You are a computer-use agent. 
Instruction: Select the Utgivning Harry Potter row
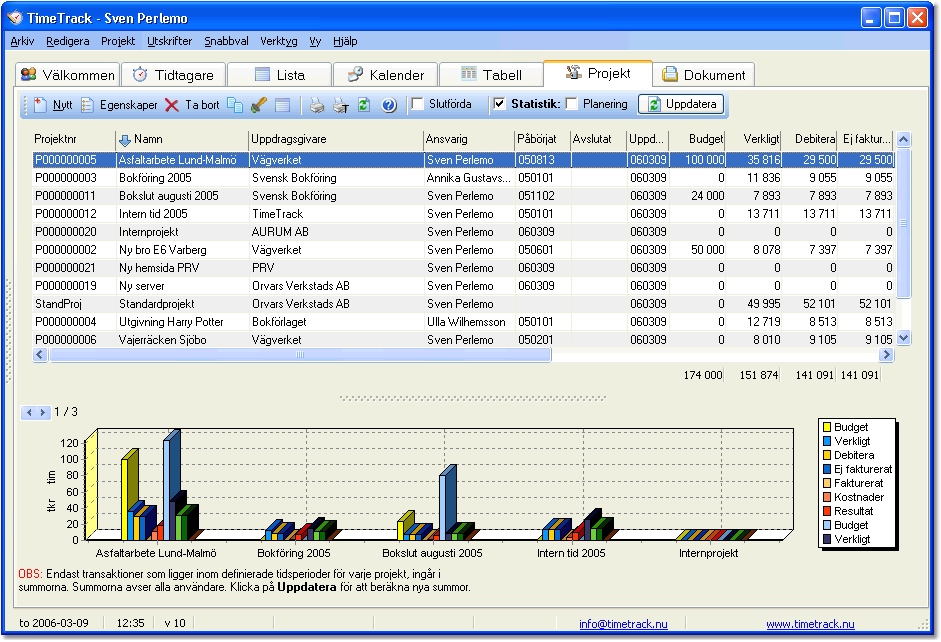tap(463, 322)
